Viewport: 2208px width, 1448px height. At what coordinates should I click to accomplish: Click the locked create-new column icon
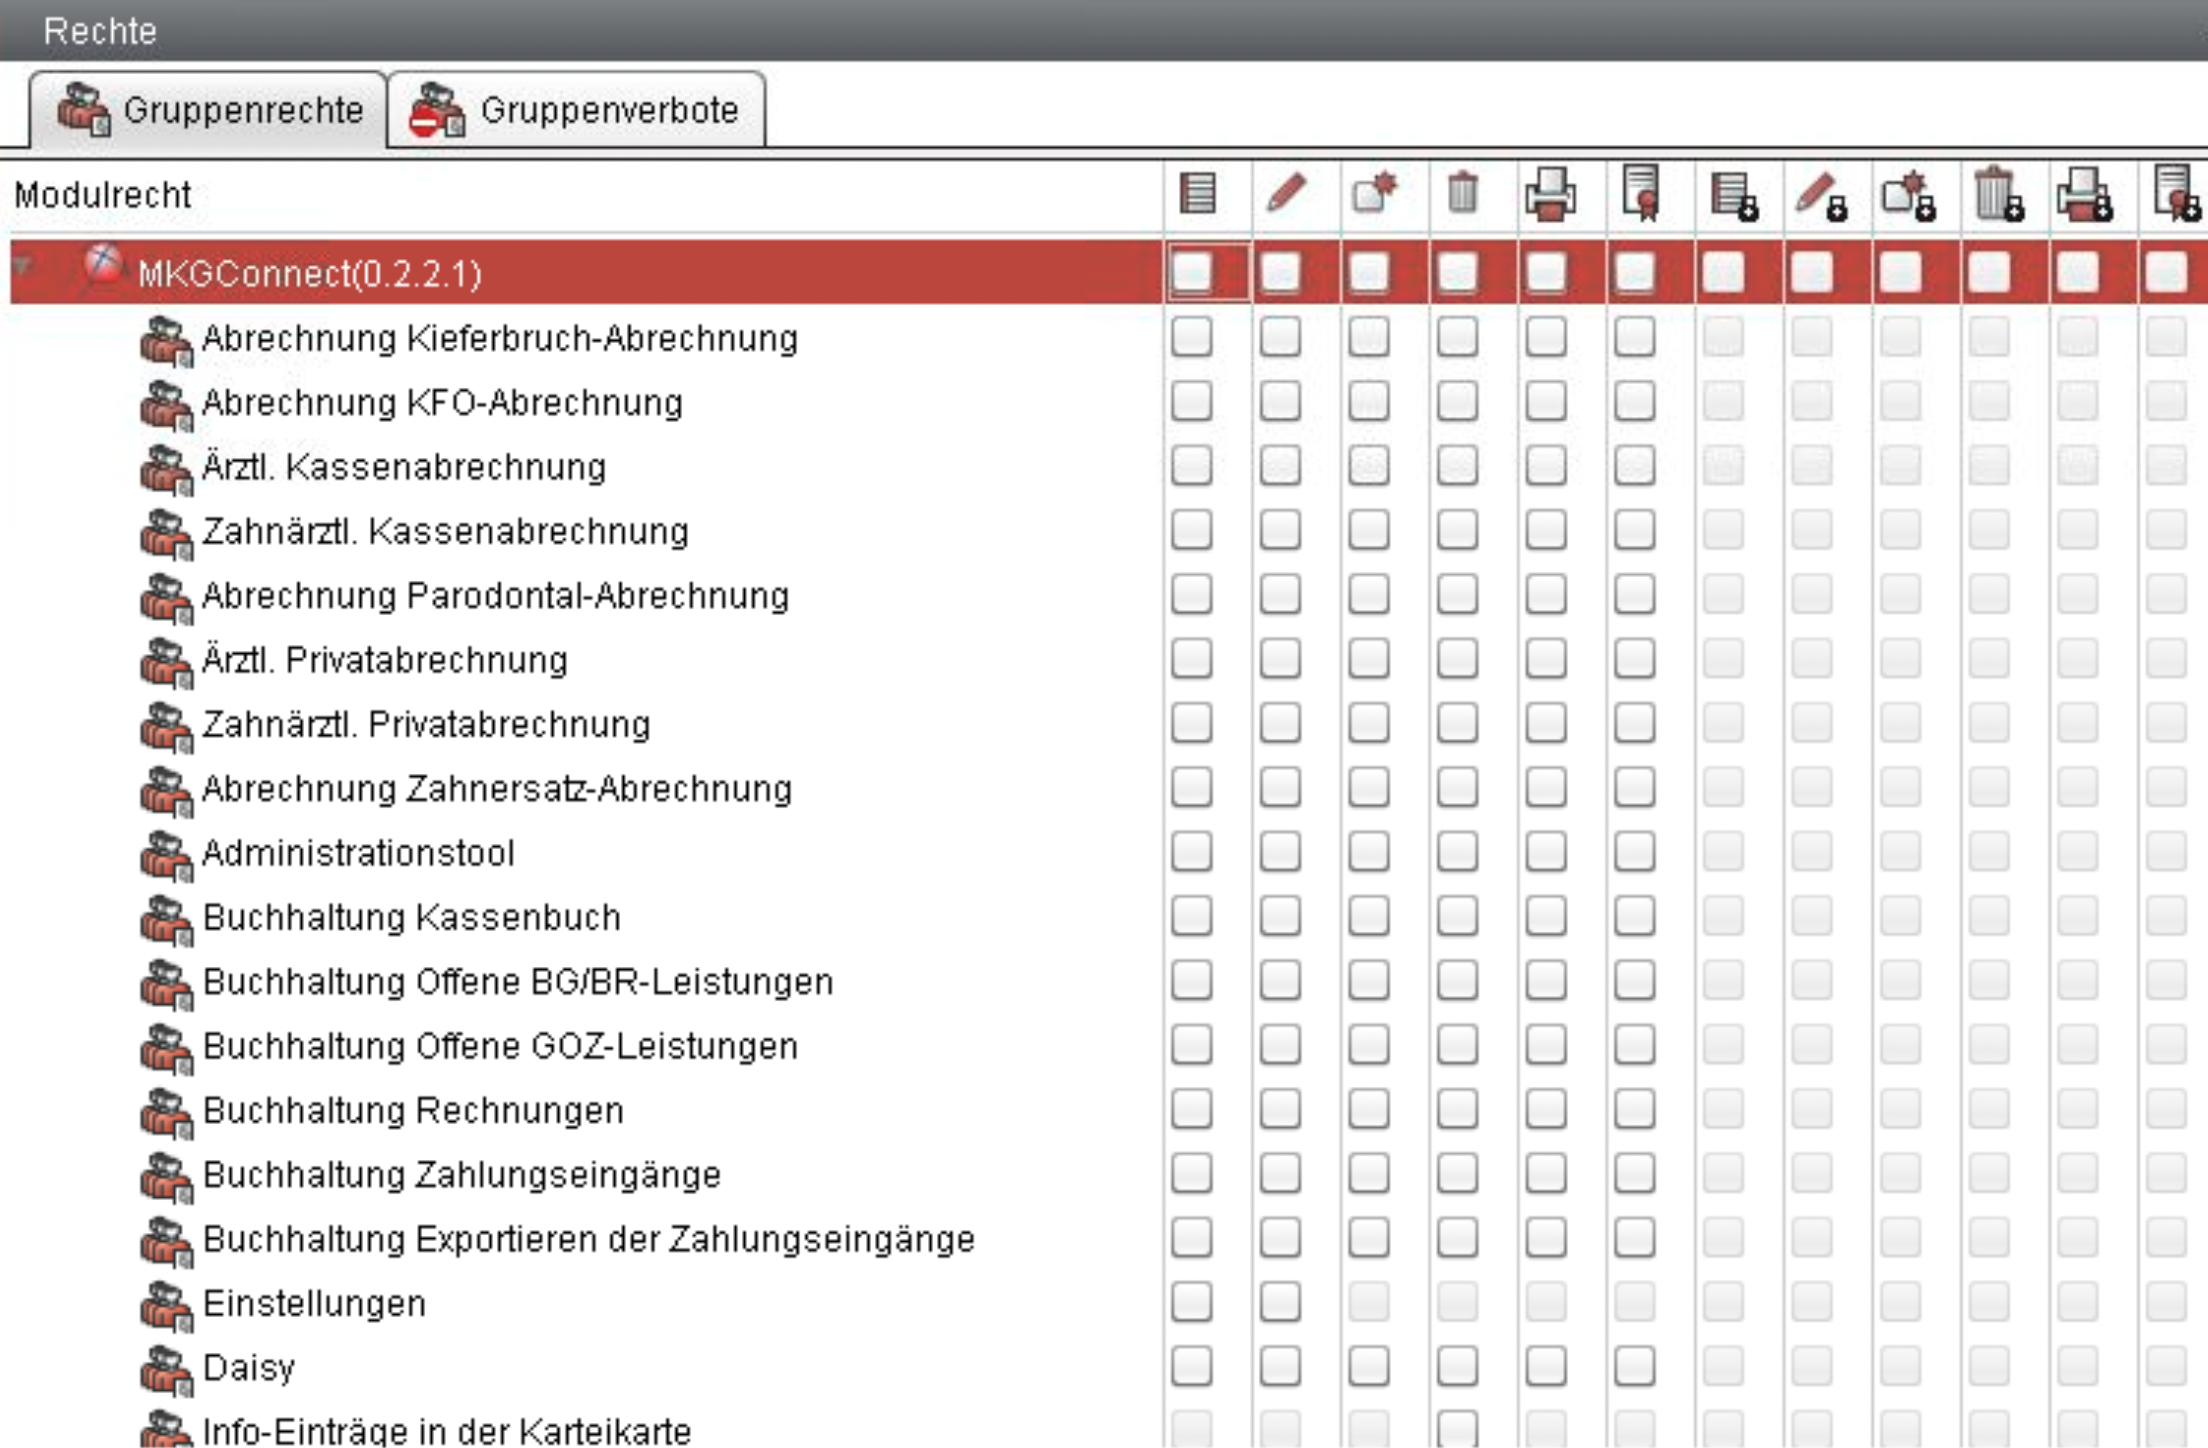pyautogui.click(x=1908, y=196)
